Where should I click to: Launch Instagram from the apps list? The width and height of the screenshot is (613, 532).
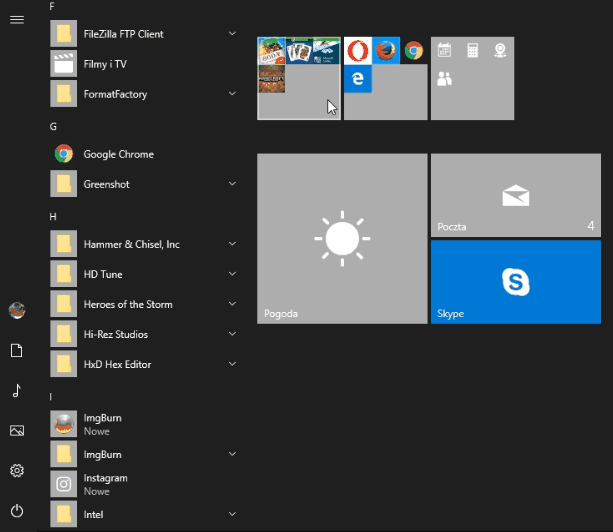143,484
